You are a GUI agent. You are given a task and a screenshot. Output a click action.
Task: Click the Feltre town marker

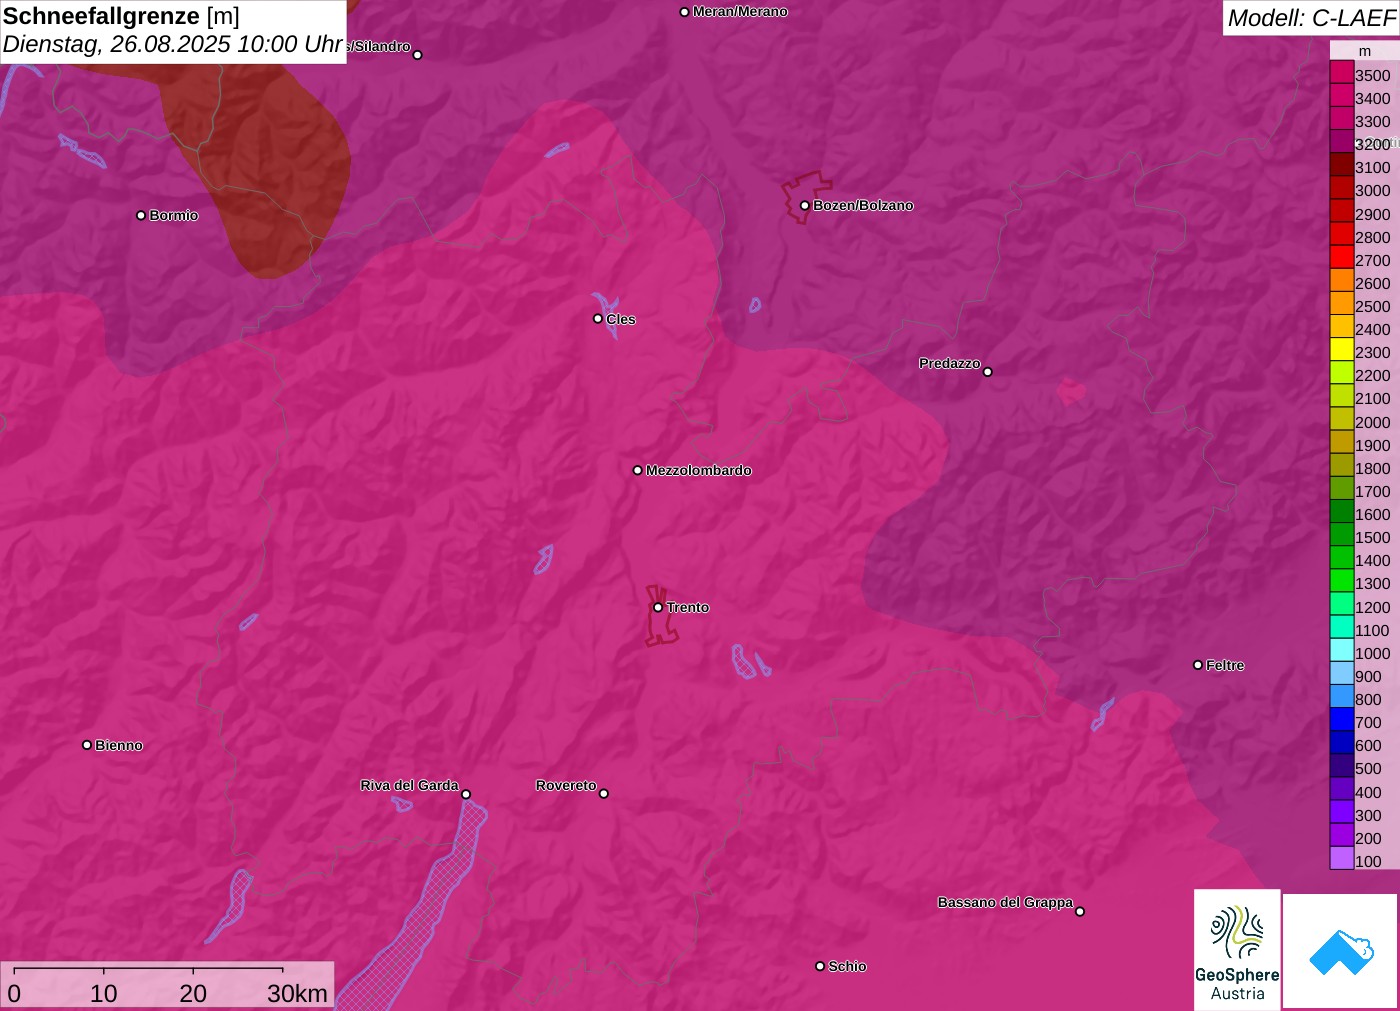click(1198, 665)
